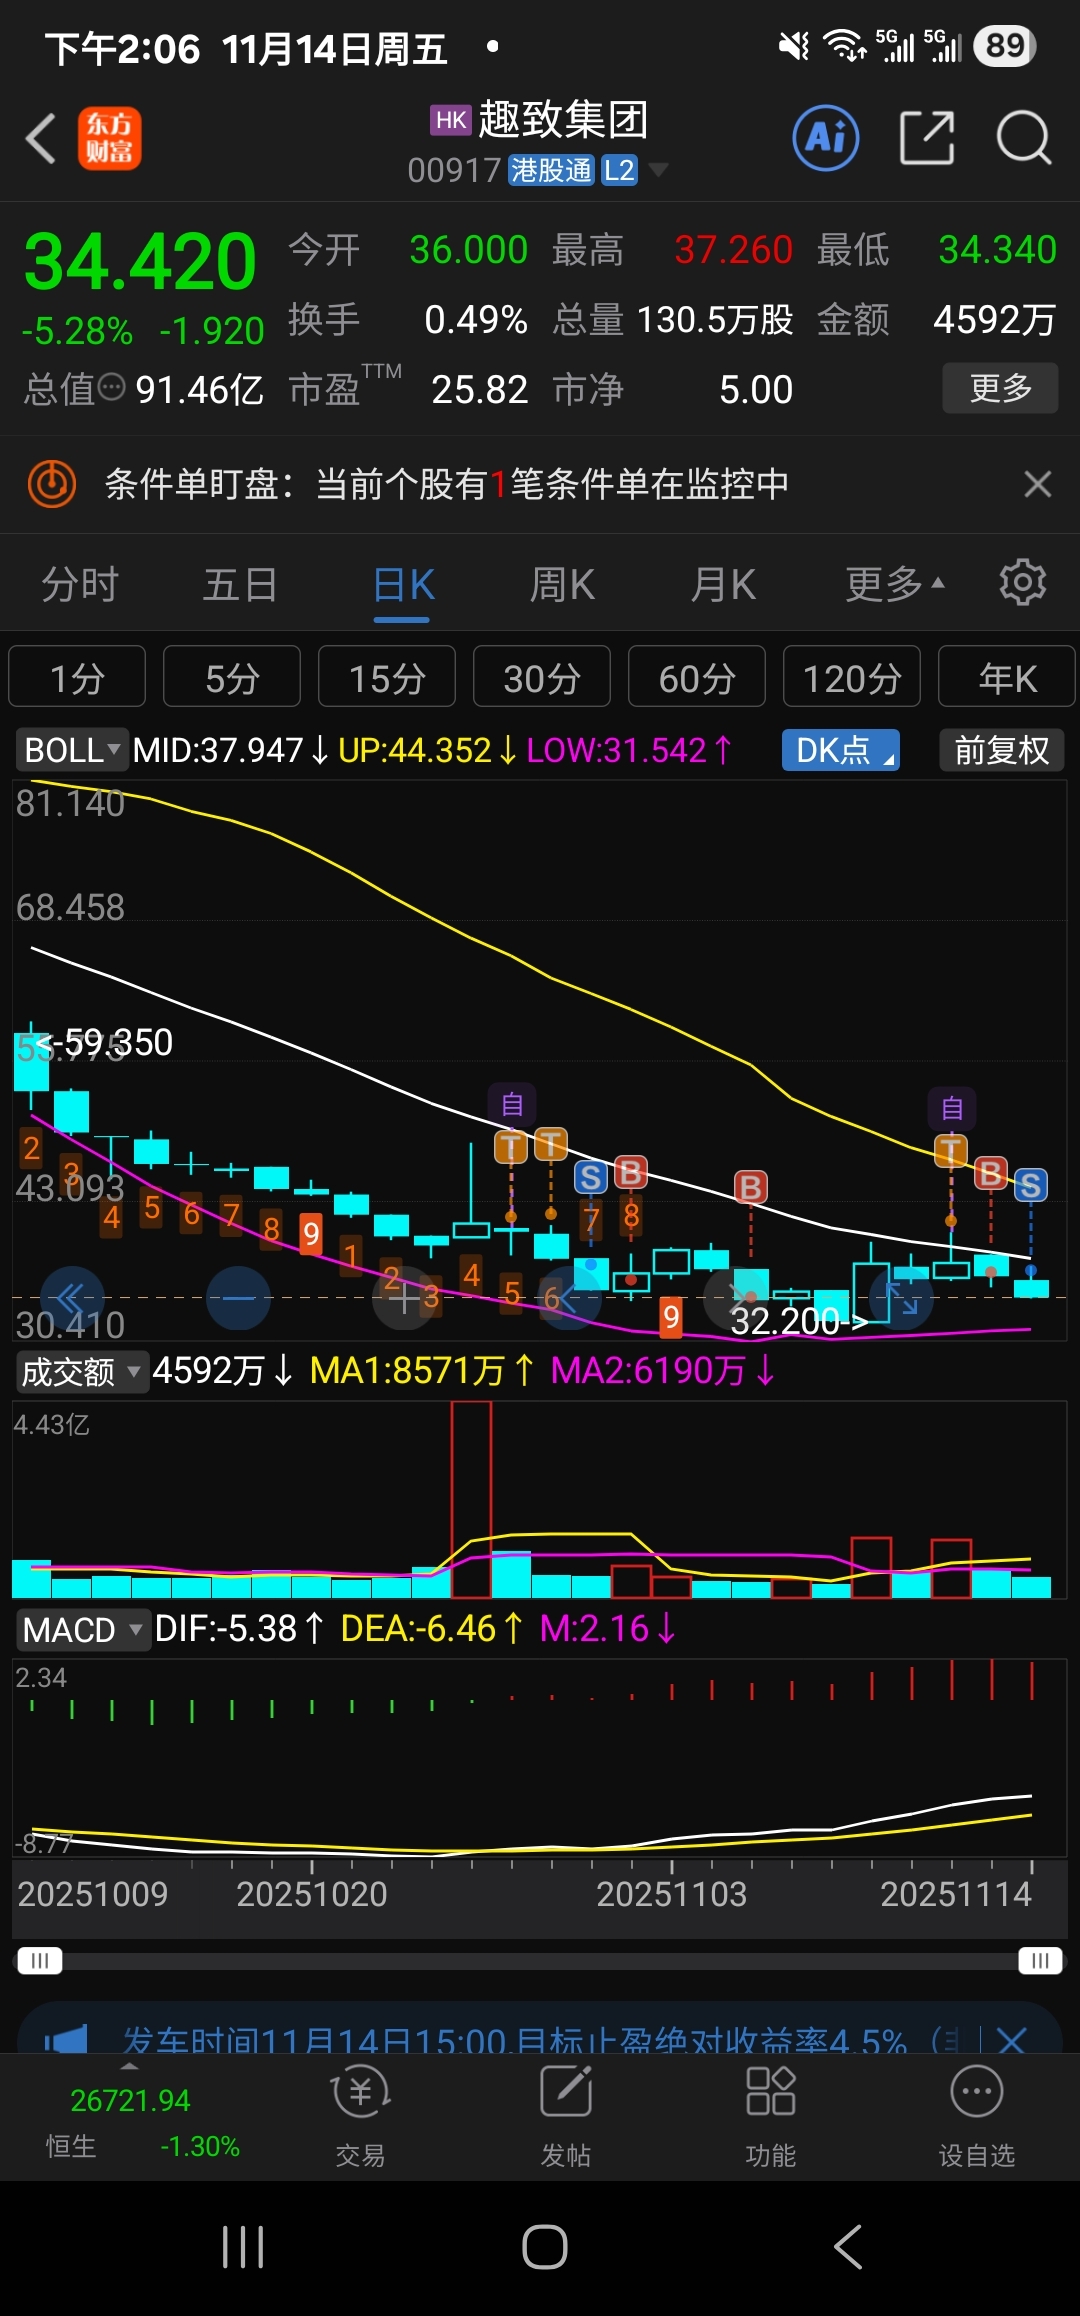Select the 年K interval
The height and width of the screenshot is (2316, 1080).
[1007, 678]
